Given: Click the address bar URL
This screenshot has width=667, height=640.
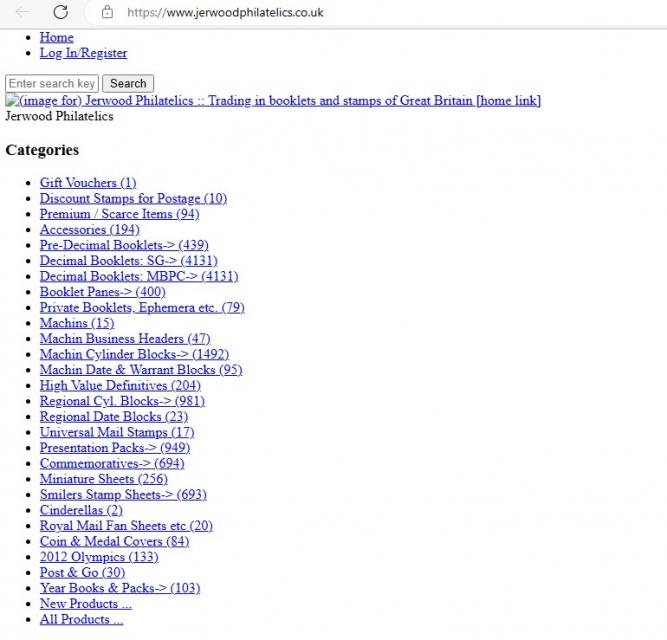Looking at the screenshot, I should click(225, 12).
